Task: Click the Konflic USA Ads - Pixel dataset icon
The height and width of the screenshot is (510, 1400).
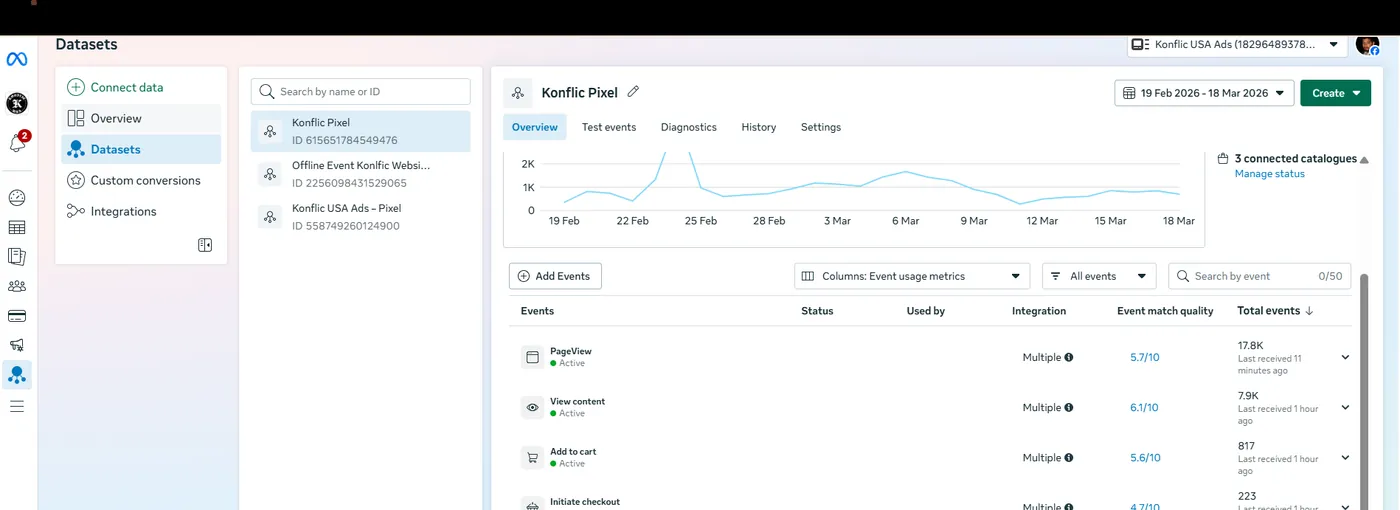Action: pyautogui.click(x=269, y=217)
